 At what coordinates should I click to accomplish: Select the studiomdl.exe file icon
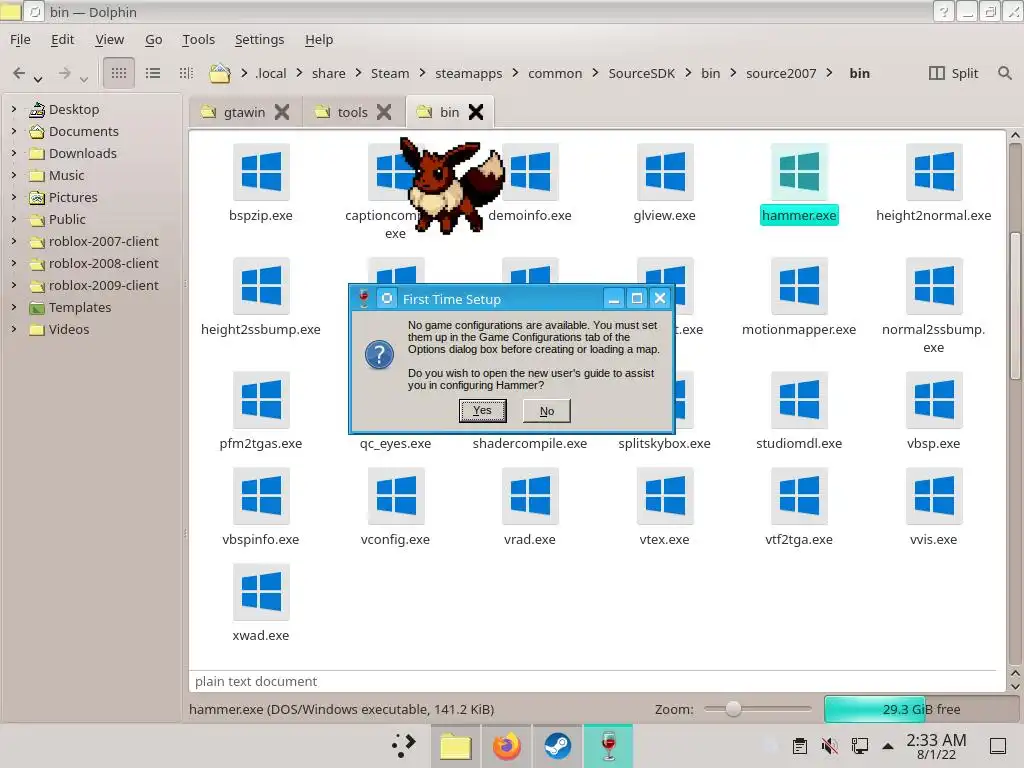coord(799,400)
